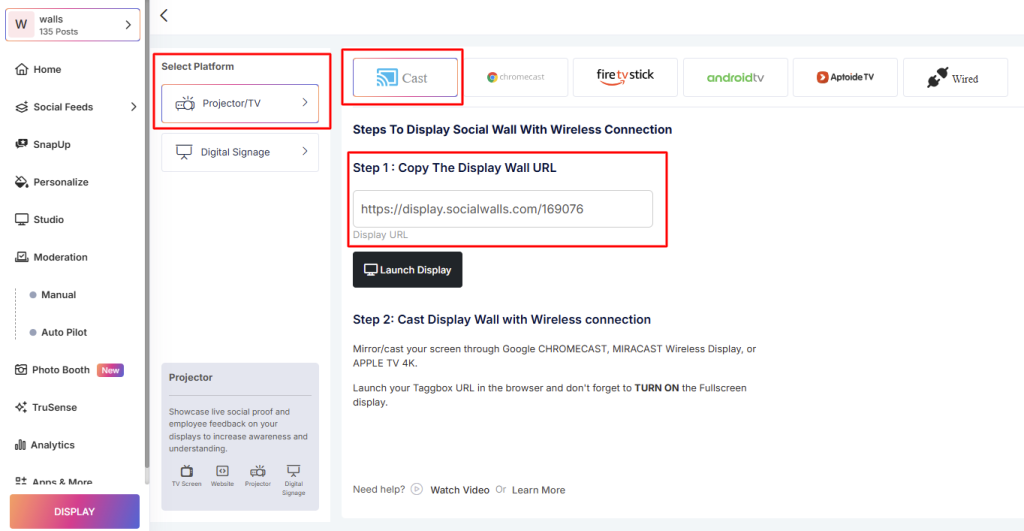Viewport: 1024px width, 531px height.
Task: Select Auto Pilot moderation sub-item
Action: (63, 332)
